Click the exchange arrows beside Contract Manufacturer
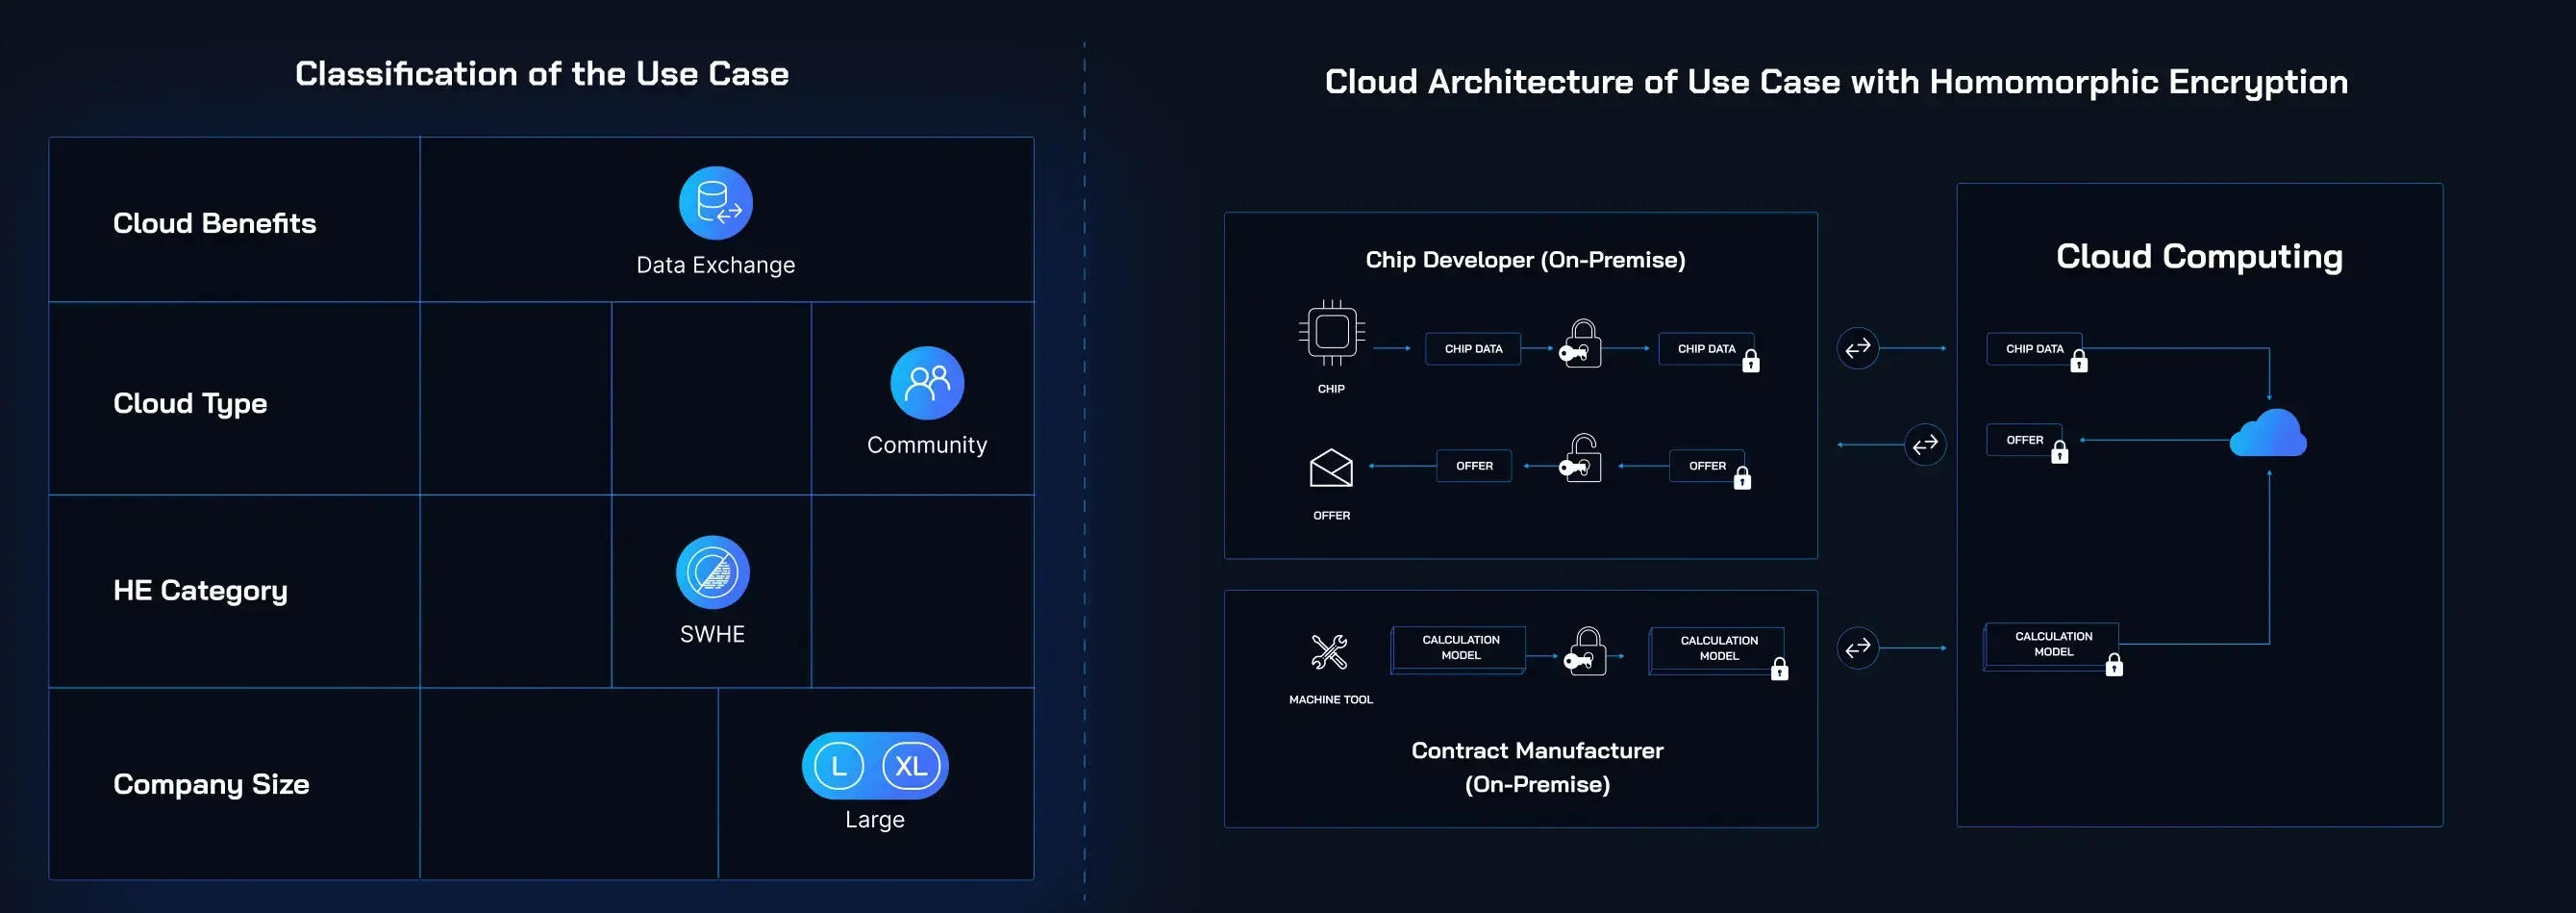 click(x=1858, y=648)
